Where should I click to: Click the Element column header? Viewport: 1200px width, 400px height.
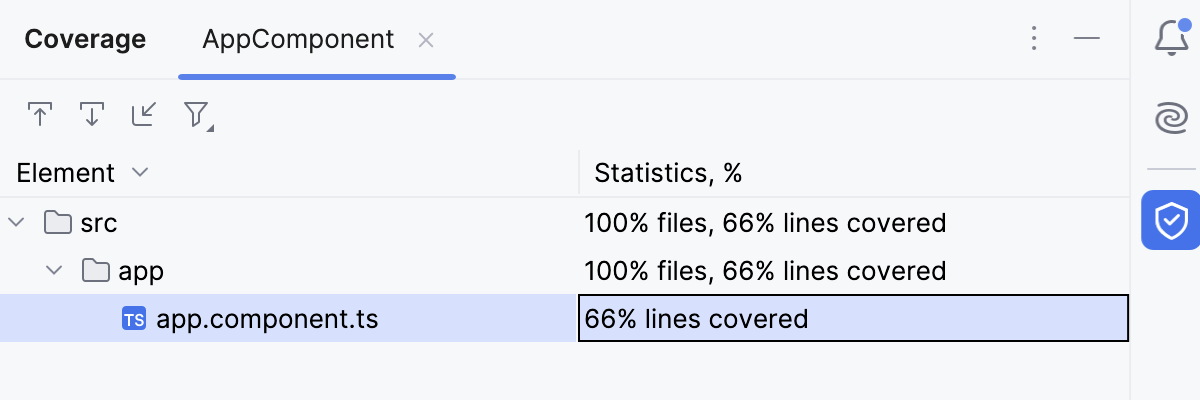pyautogui.click(x=66, y=173)
